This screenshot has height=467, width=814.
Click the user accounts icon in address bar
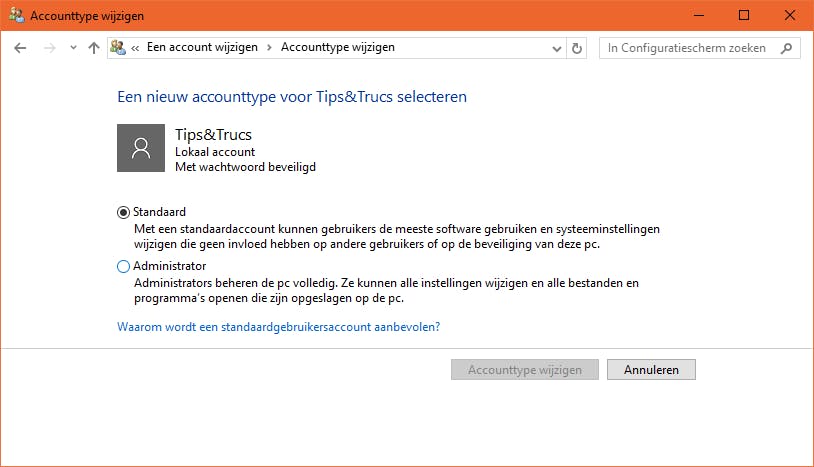(118, 48)
